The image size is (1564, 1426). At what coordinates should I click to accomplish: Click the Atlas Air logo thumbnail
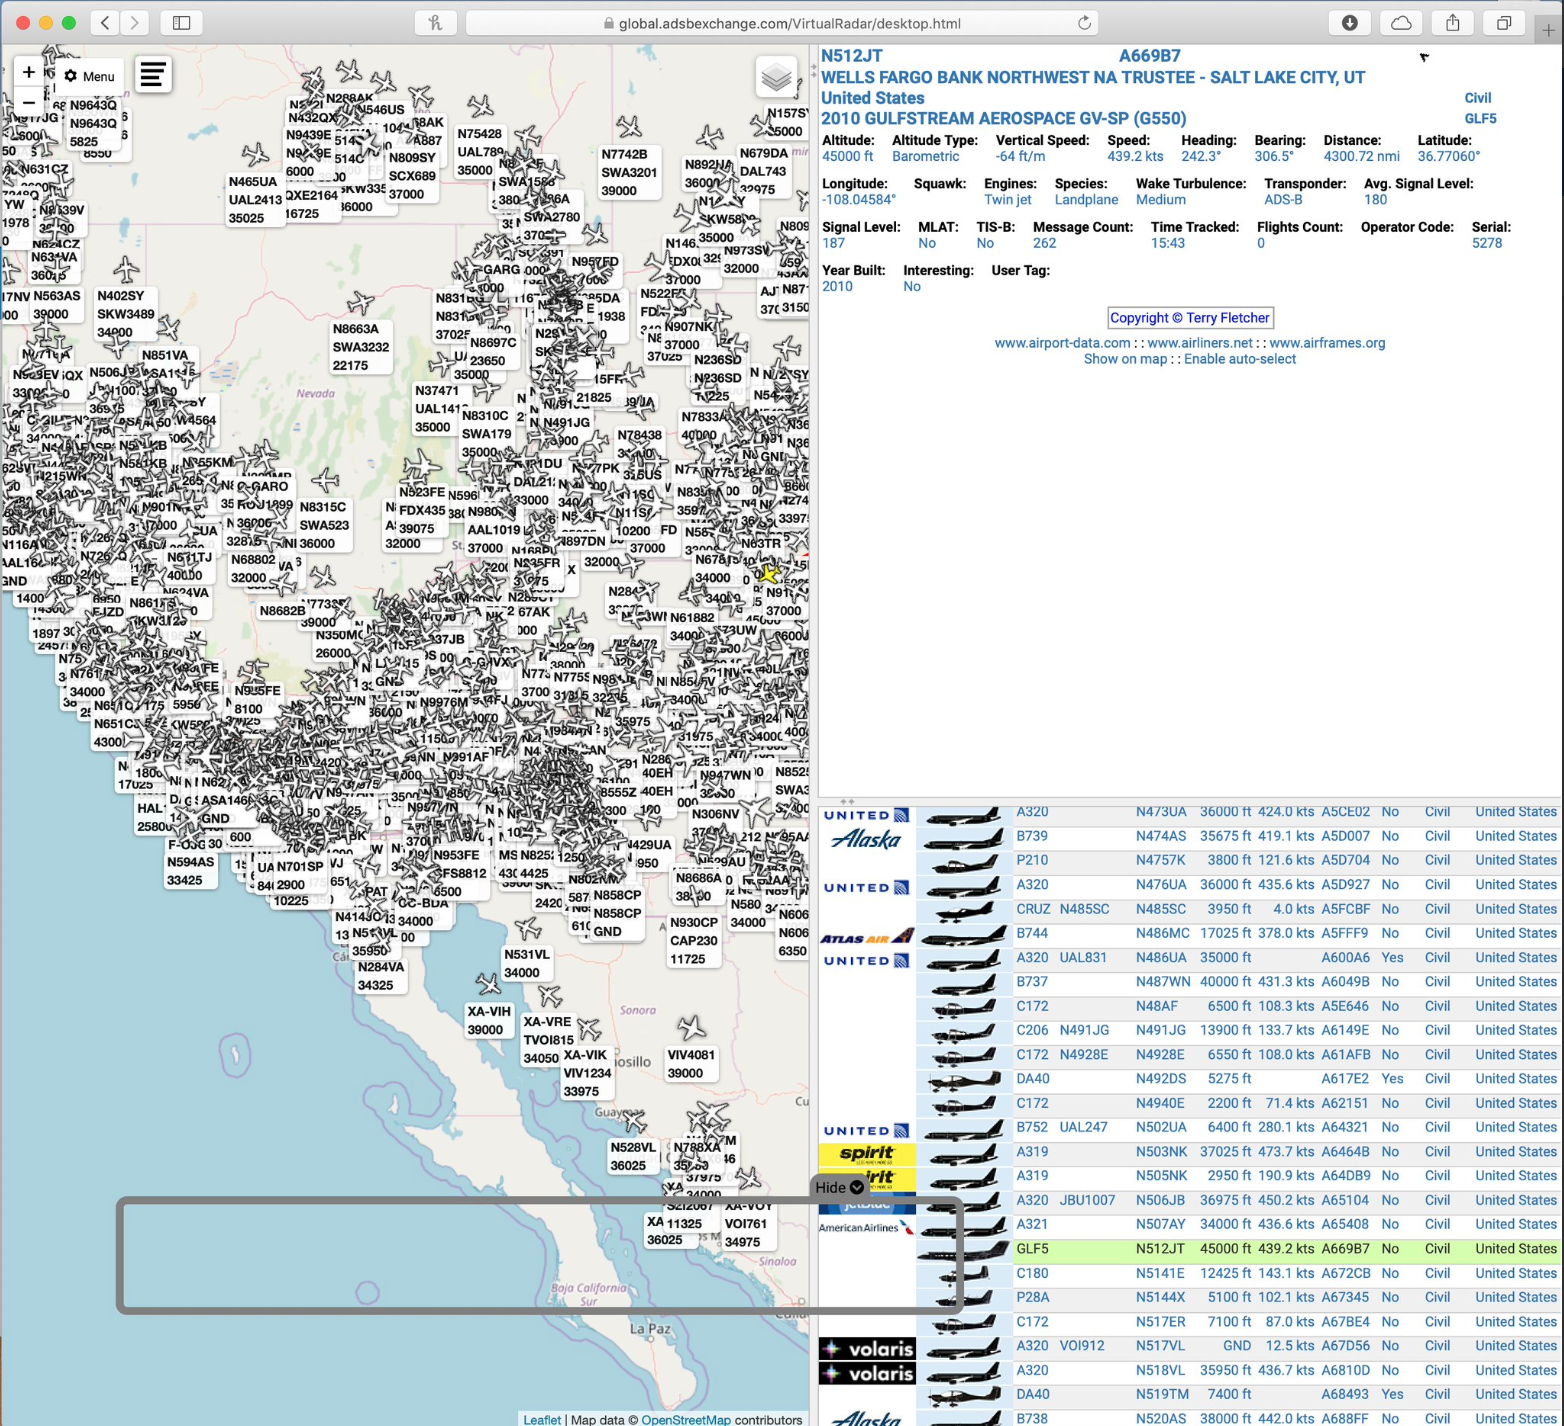[x=867, y=937]
